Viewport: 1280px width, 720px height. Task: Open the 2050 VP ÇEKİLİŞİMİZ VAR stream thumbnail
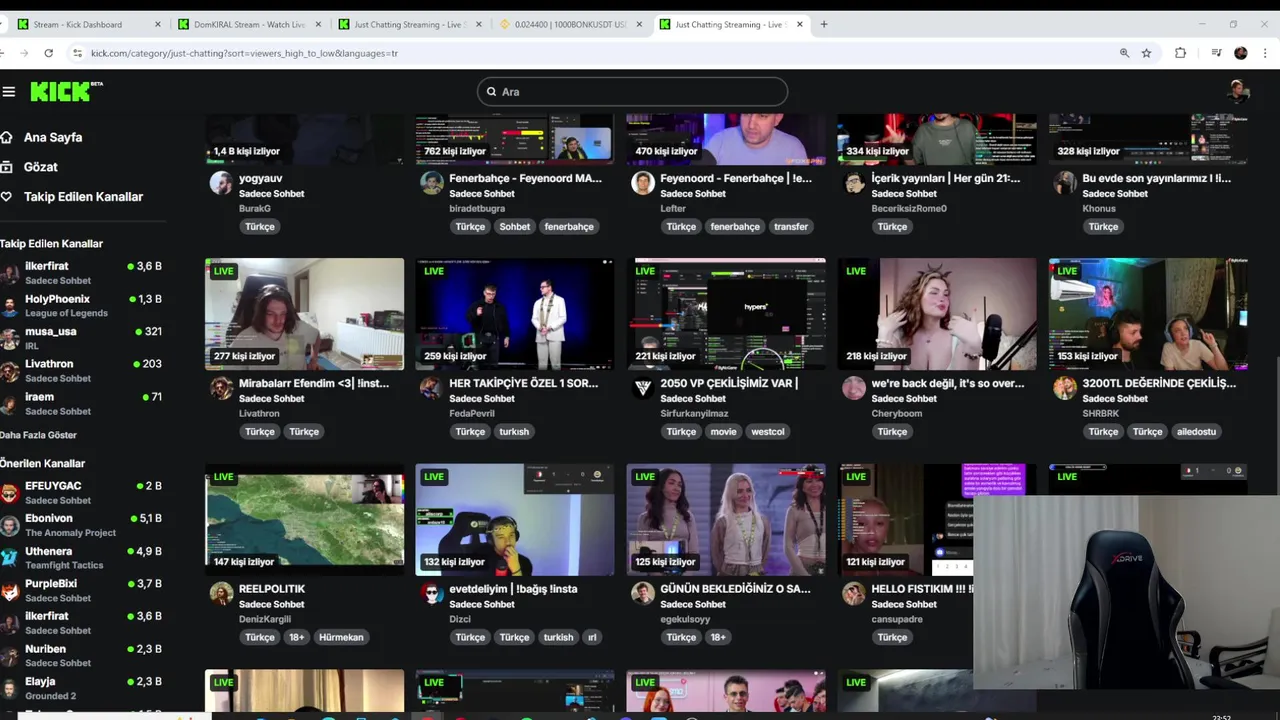pos(726,314)
